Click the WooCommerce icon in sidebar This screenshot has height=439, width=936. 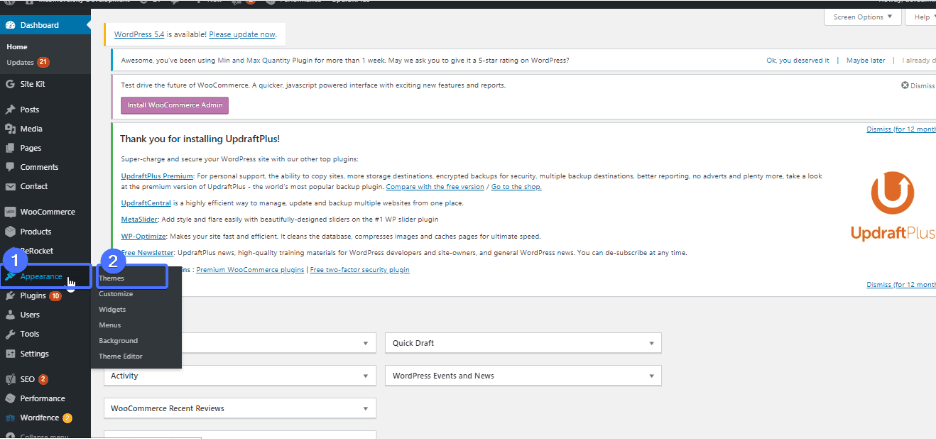10,212
